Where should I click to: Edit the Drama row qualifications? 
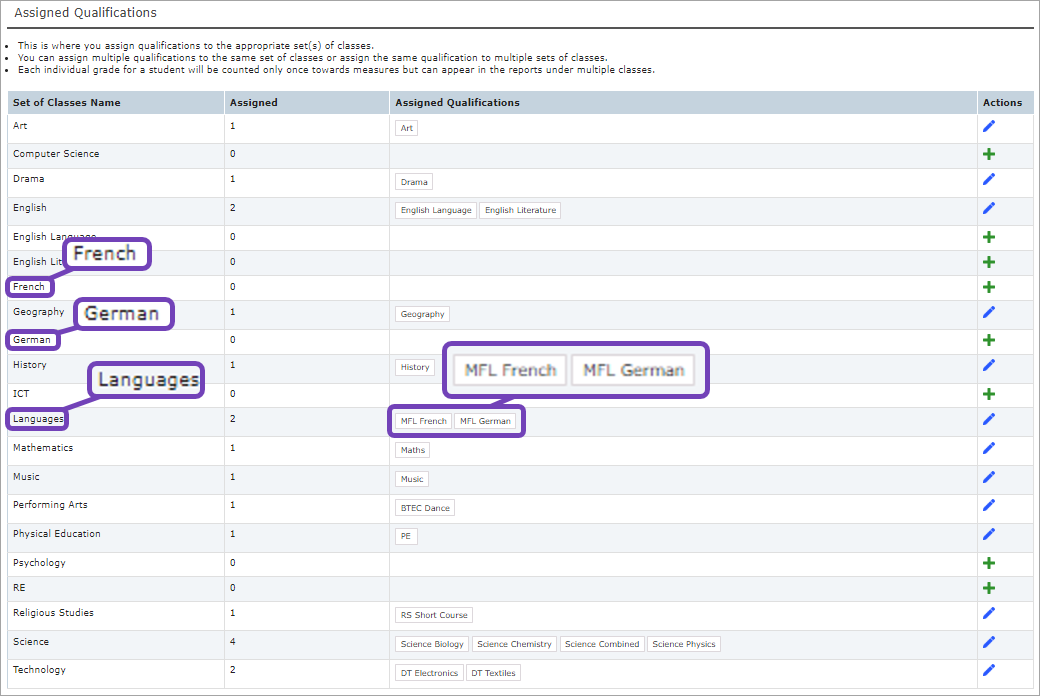click(989, 180)
